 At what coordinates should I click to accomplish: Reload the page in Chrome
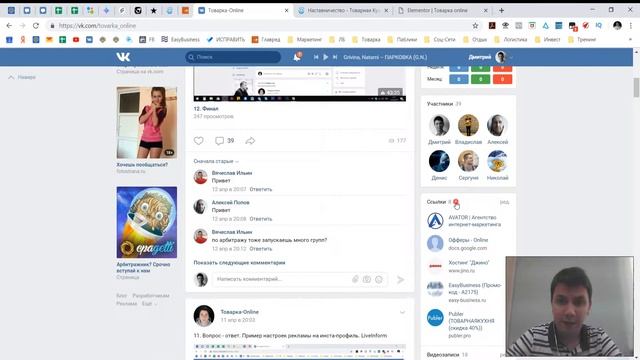(x=36, y=26)
